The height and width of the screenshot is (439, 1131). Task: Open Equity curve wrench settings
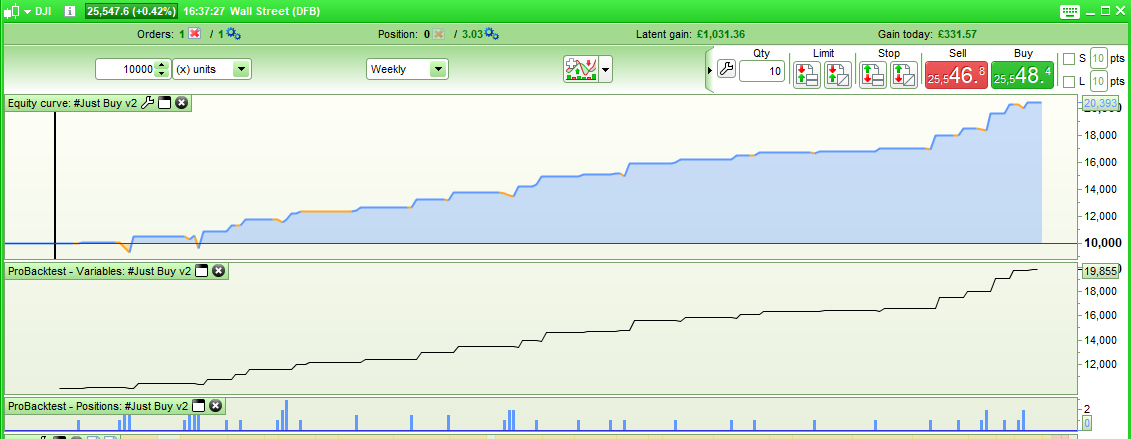click(x=147, y=103)
